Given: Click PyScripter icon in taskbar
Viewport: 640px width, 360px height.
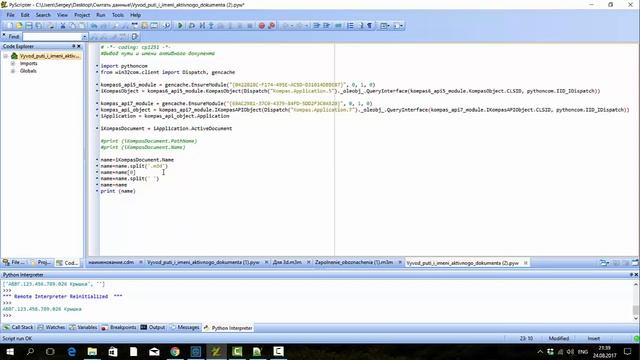Looking at the screenshot, I should coord(216,351).
